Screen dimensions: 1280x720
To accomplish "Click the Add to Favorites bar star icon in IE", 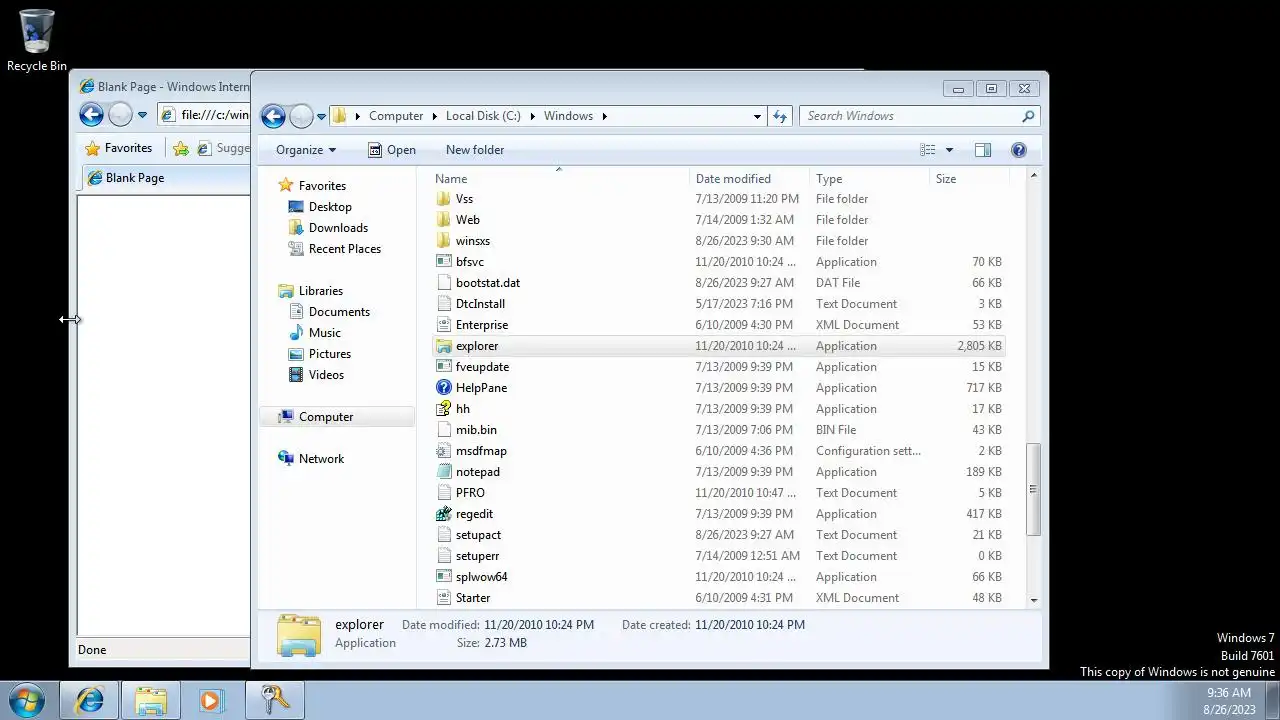I will coord(181,148).
